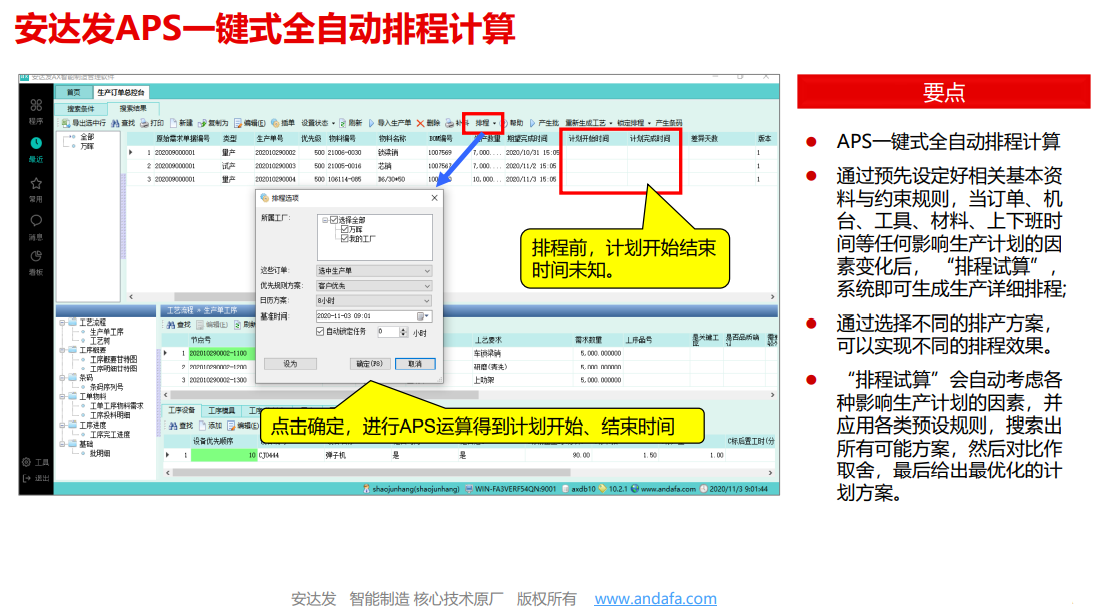Click the 编辑(E) icon in top toolbar
The image size is (1103, 612).
click(x=238, y=123)
